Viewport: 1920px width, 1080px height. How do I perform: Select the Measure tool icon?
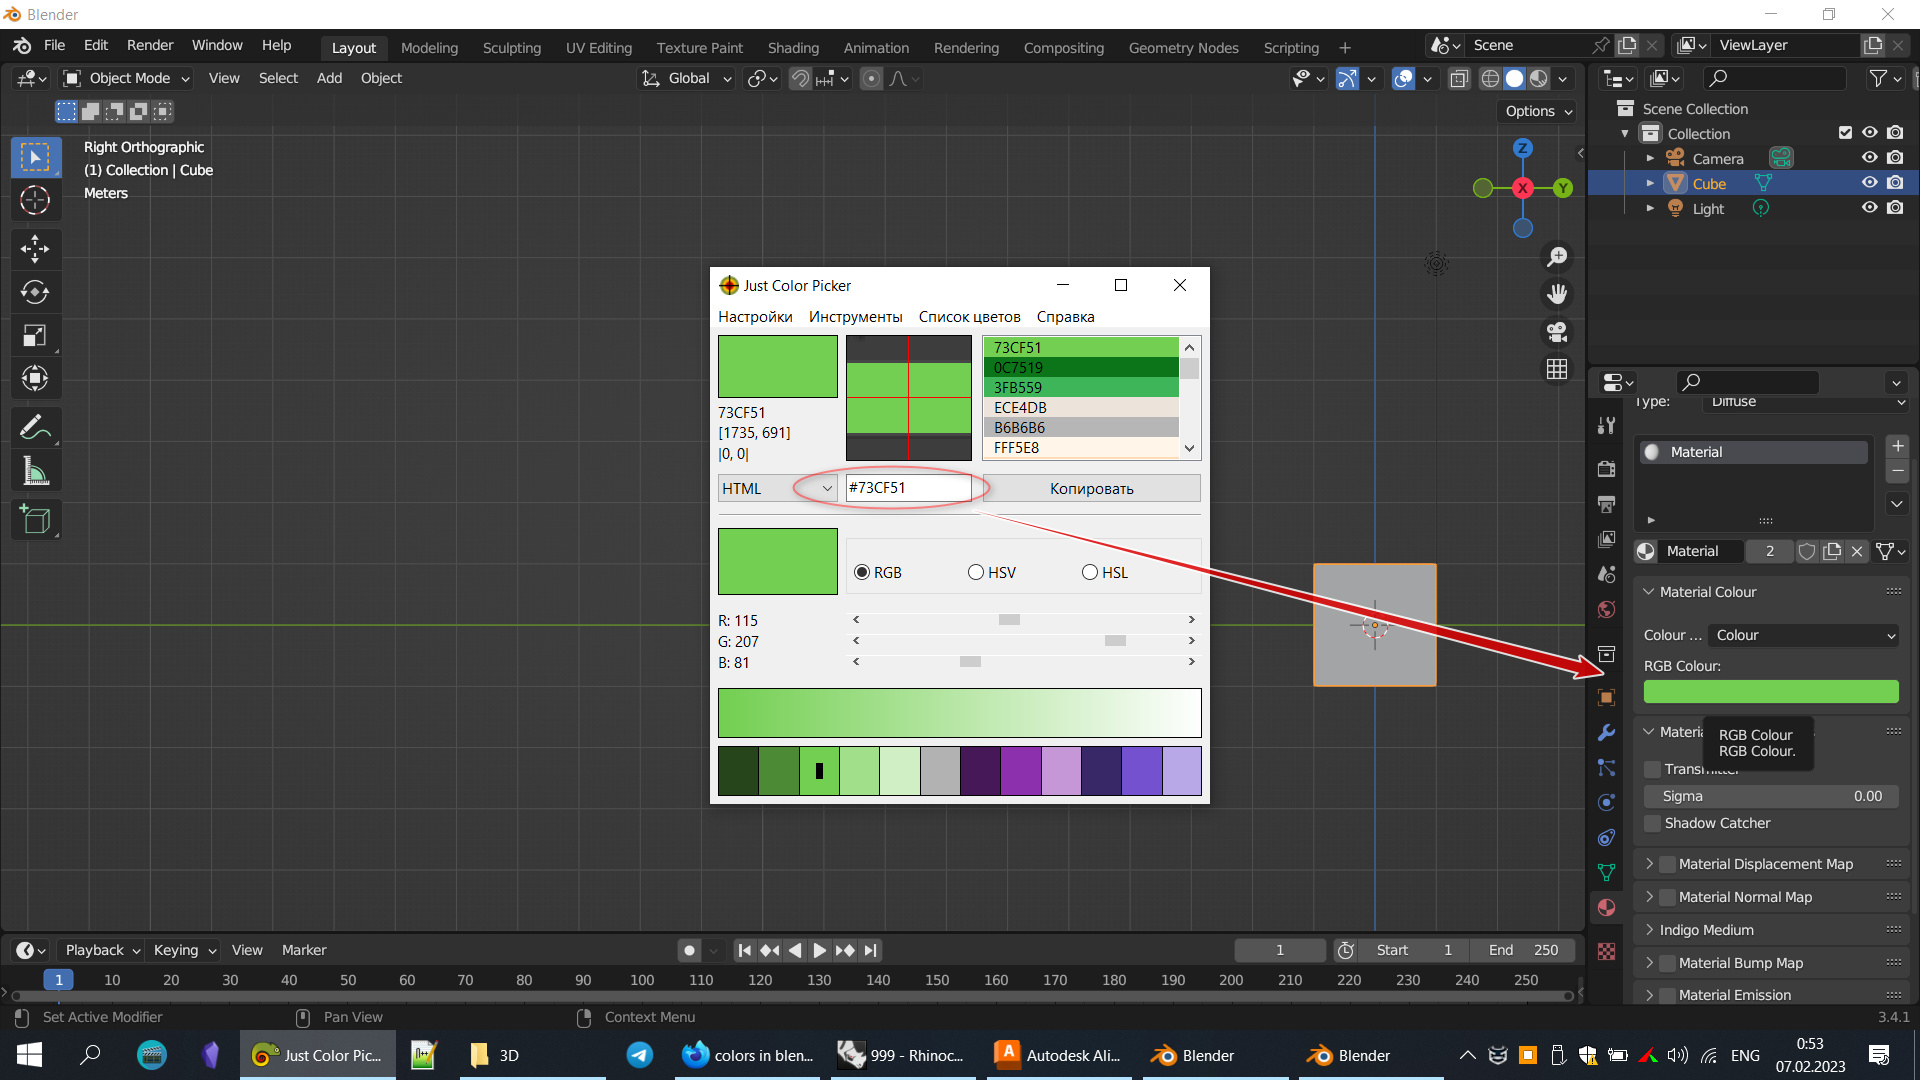[x=35, y=472]
